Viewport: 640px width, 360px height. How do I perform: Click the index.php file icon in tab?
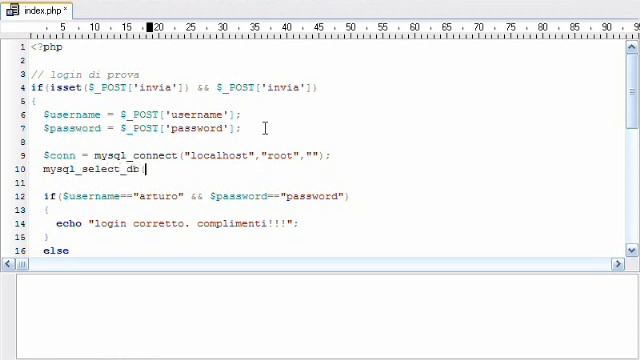tap(12, 10)
